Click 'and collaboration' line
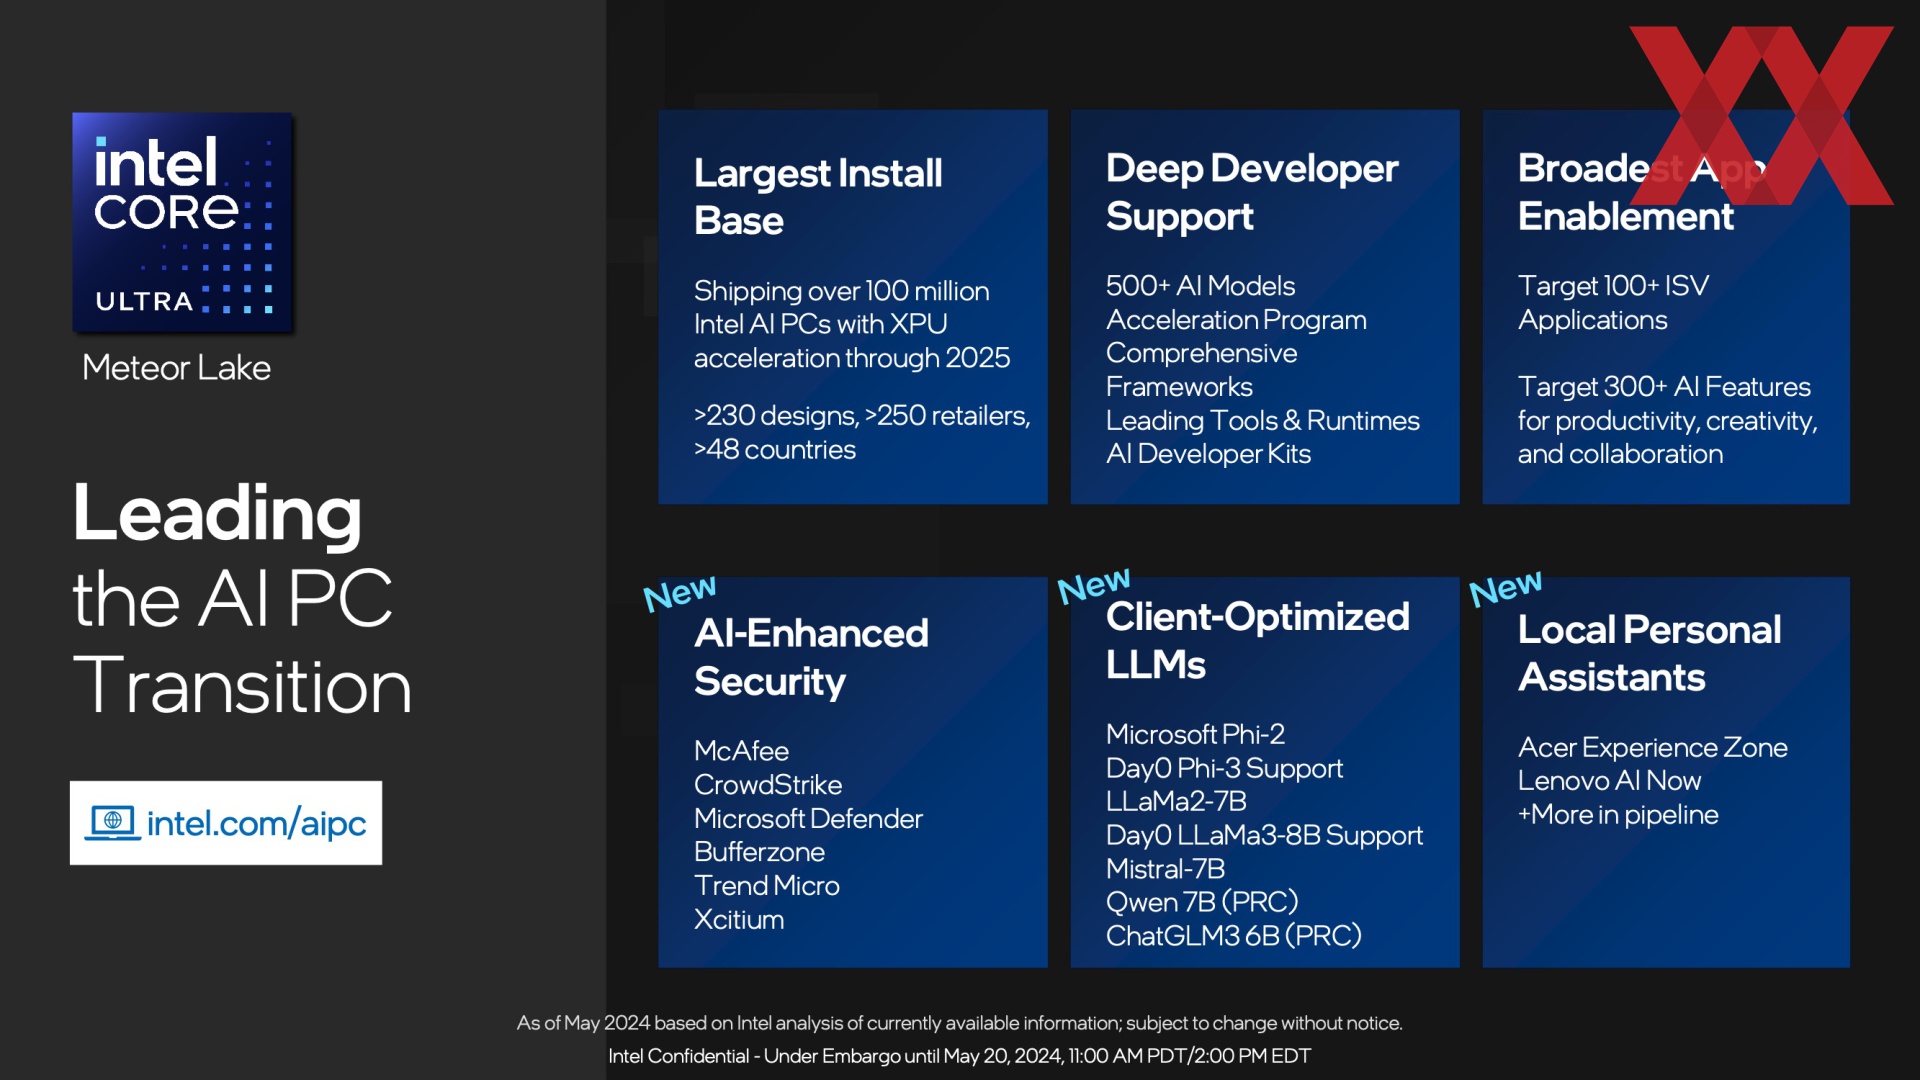The width and height of the screenshot is (1920, 1080). [1620, 454]
